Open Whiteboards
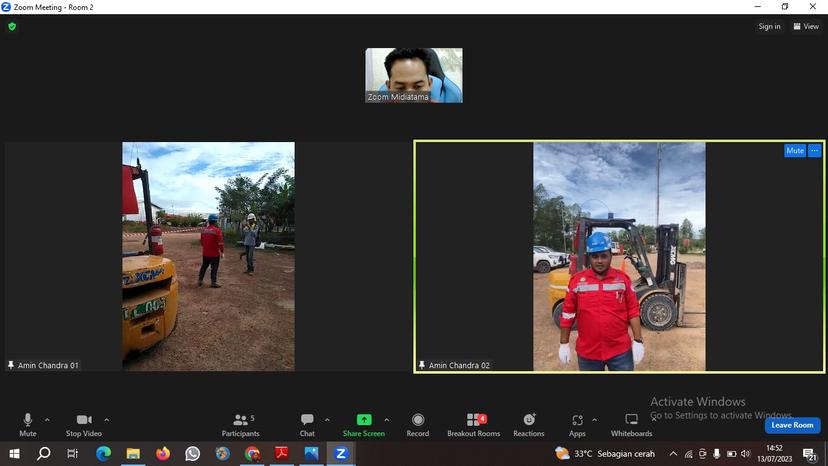This screenshot has width=828, height=466. click(x=632, y=425)
